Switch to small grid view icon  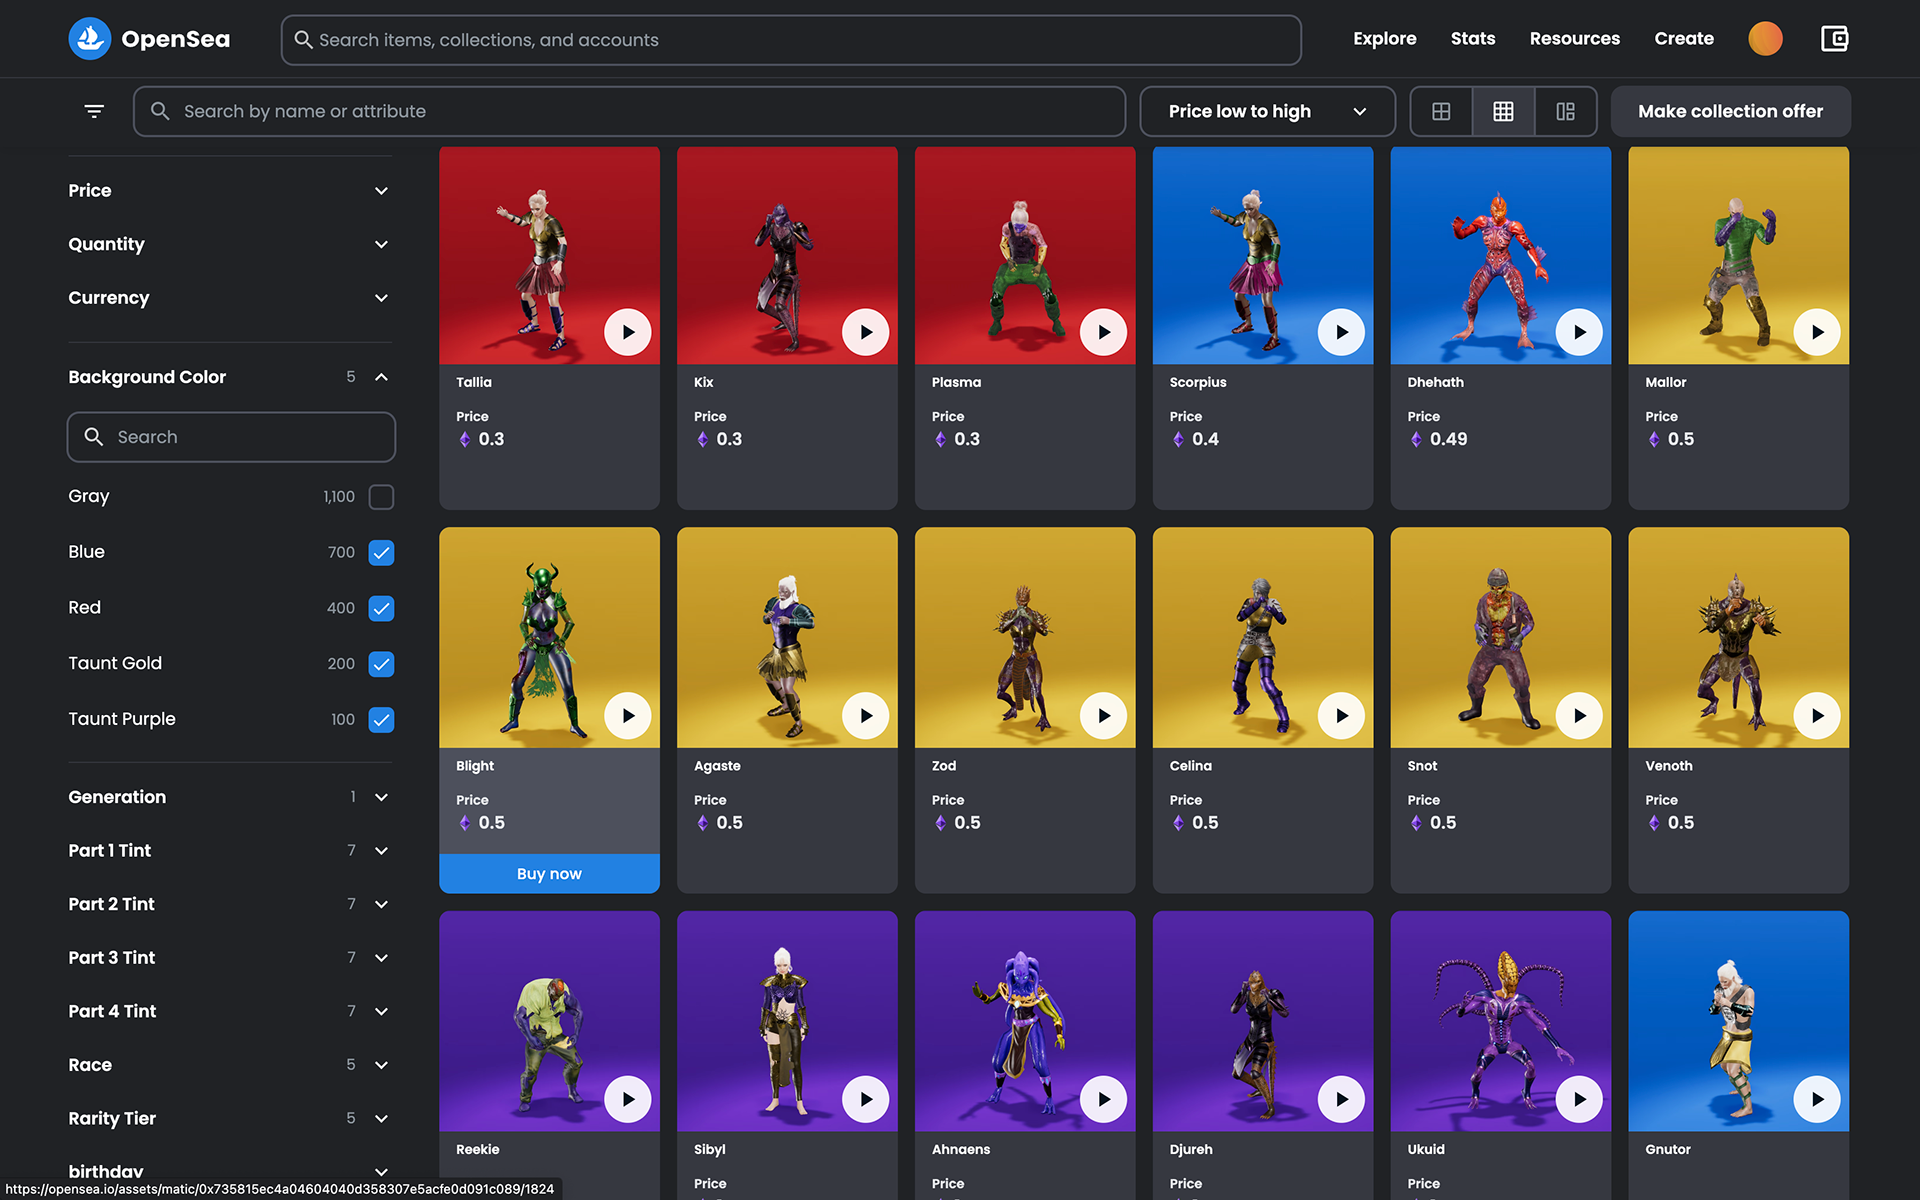[x=1503, y=111]
